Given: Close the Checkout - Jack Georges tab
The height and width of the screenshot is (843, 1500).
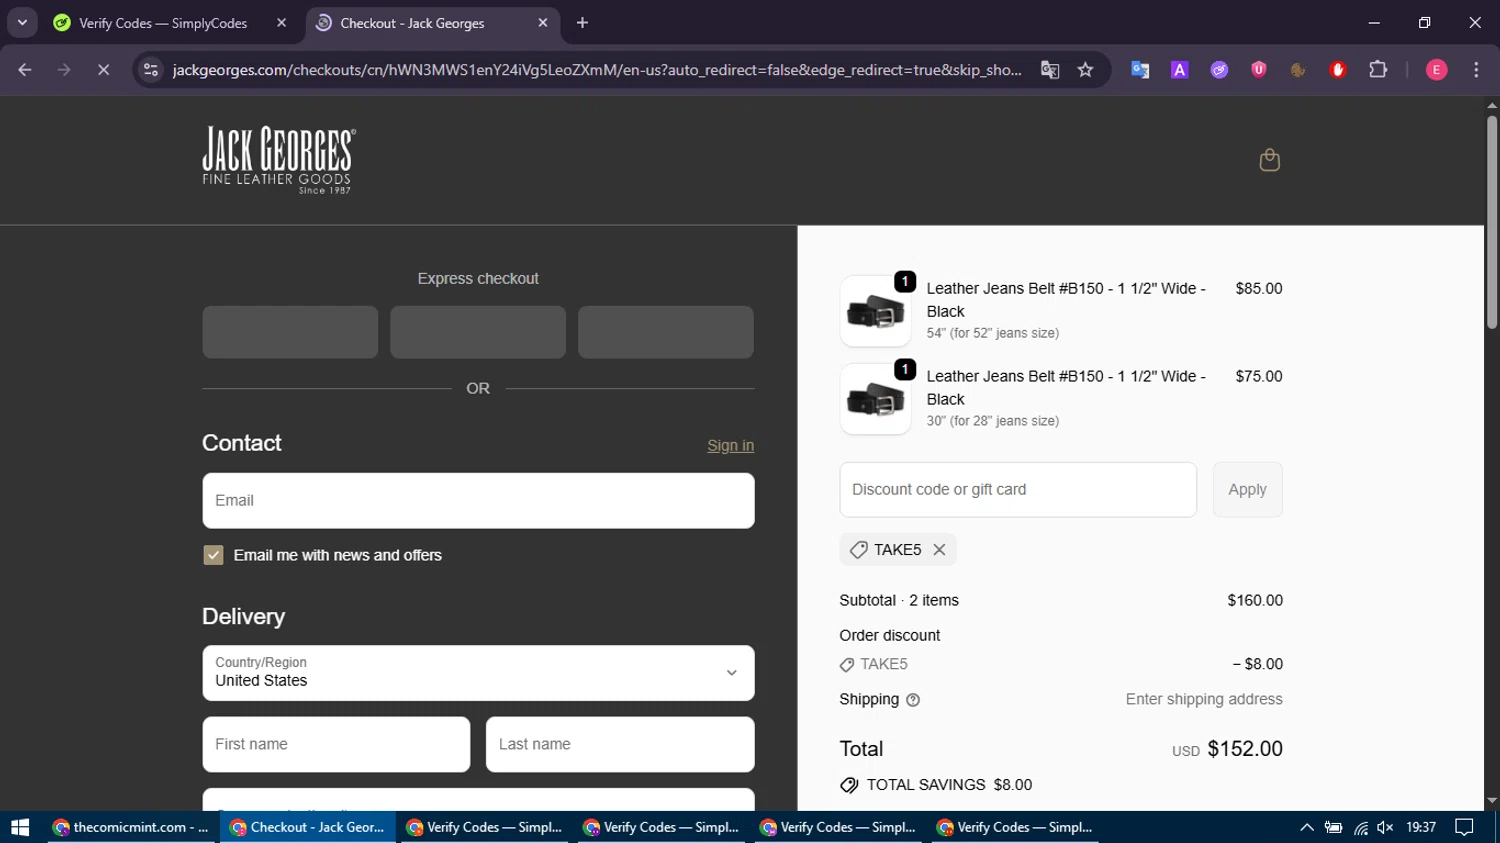Looking at the screenshot, I should pyautogui.click(x=543, y=22).
